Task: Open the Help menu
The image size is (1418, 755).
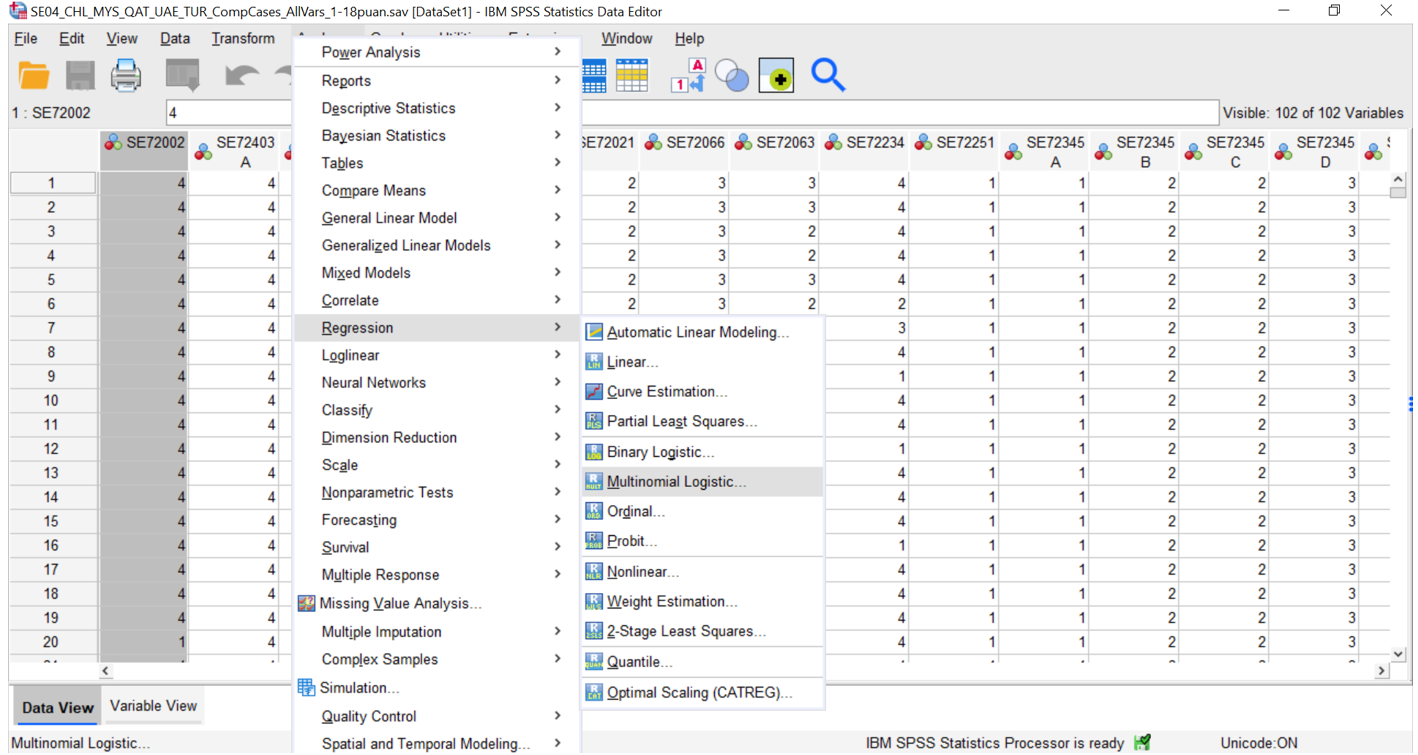Action: tap(689, 38)
